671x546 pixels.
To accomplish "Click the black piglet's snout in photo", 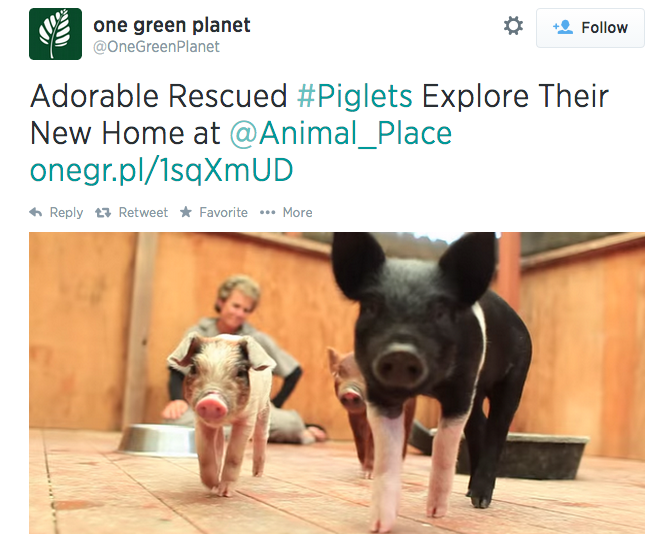I will point(399,365).
